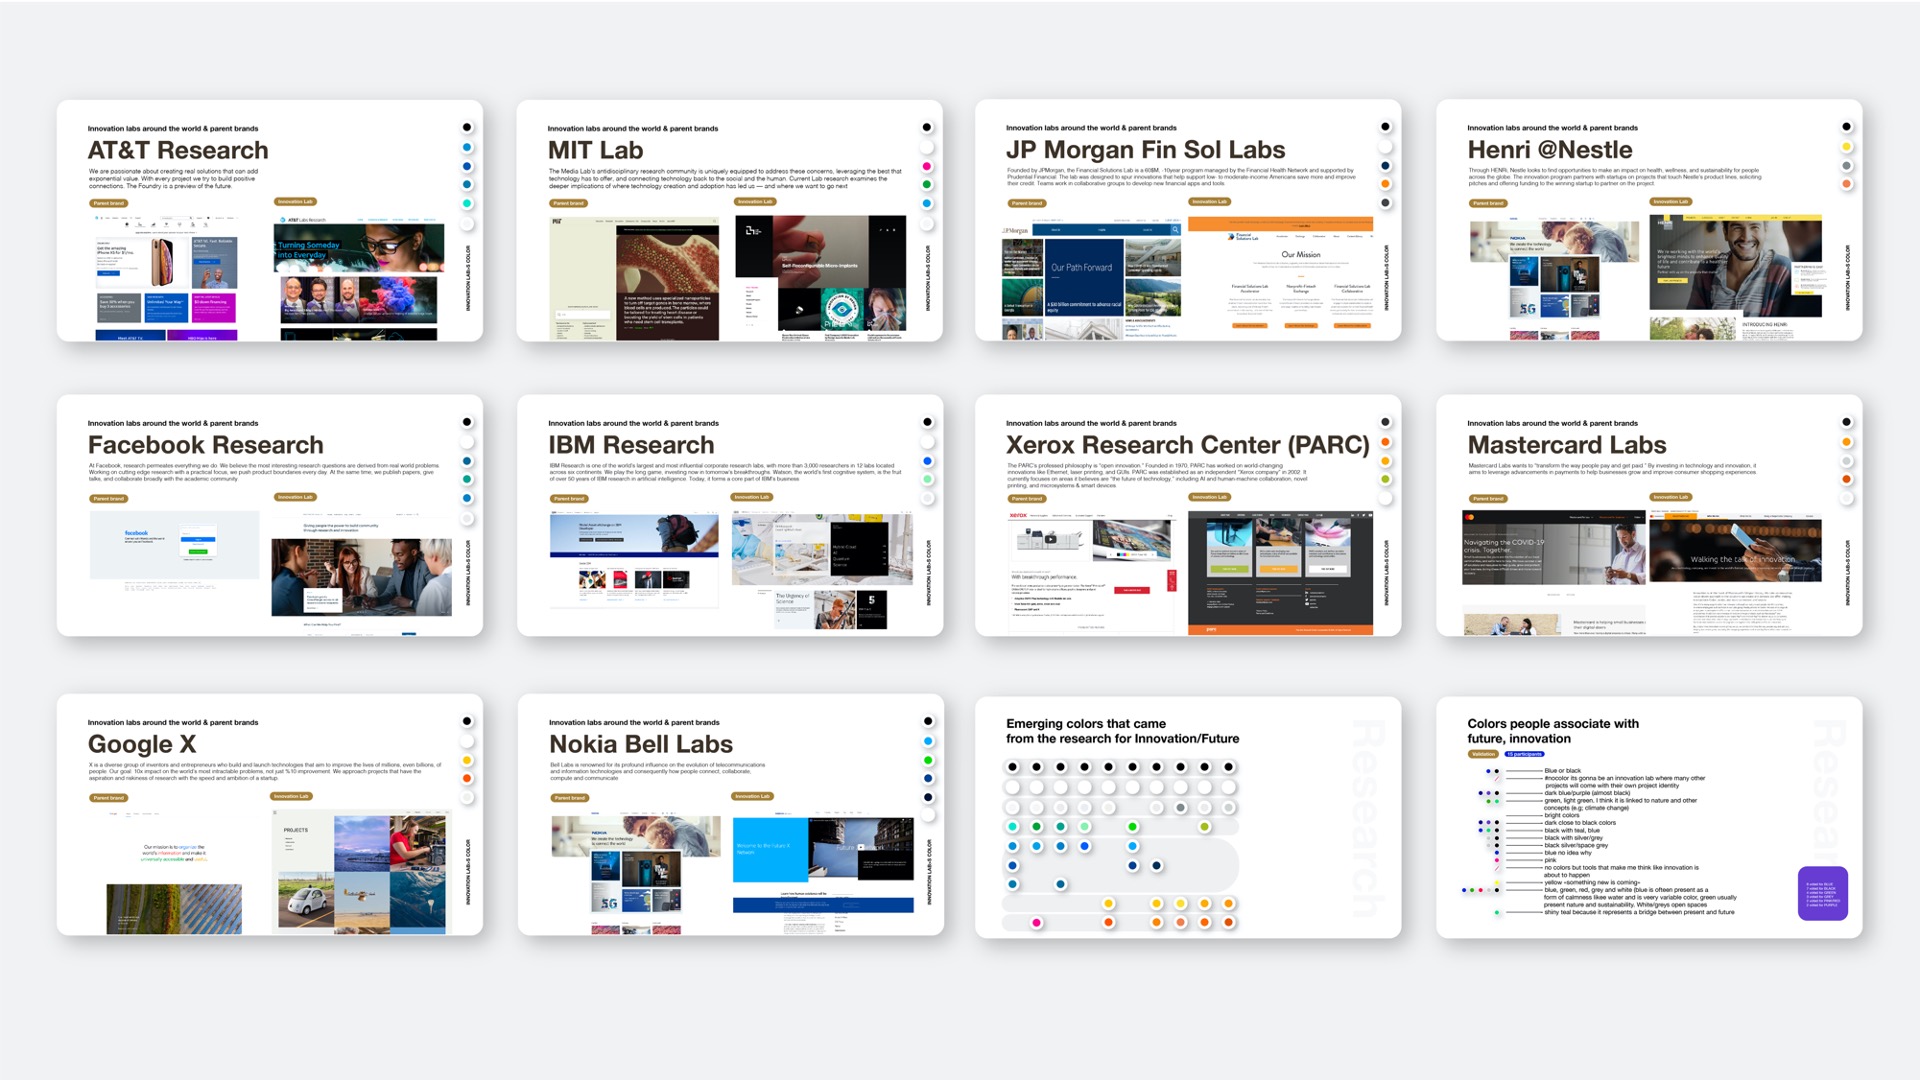Pick the light green swatch on IBM Research slide
This screenshot has width=1920, height=1080.
[927, 480]
